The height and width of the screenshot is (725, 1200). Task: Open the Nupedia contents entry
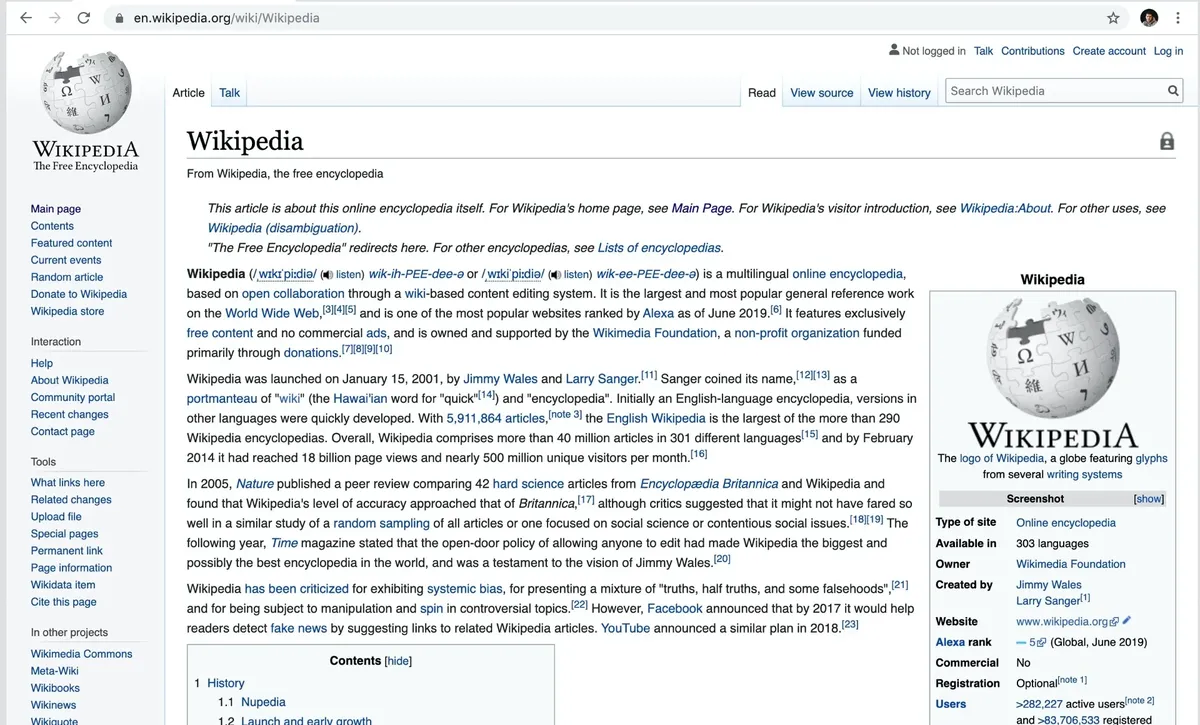click(263, 702)
